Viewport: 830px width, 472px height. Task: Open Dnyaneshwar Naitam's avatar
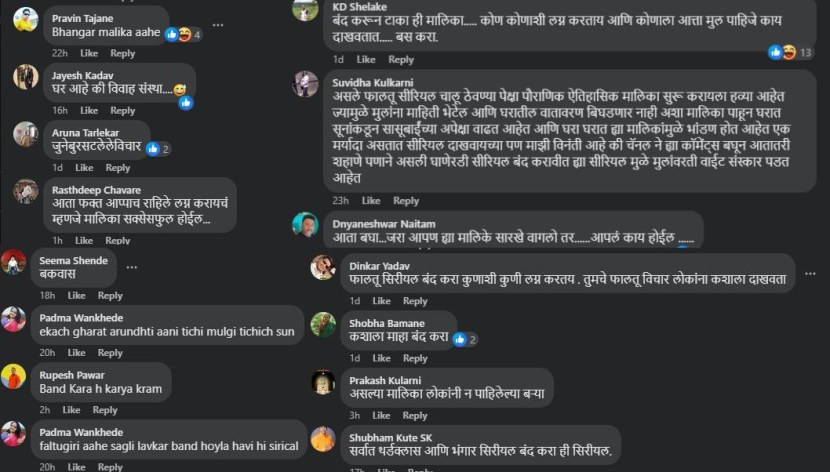point(305,225)
